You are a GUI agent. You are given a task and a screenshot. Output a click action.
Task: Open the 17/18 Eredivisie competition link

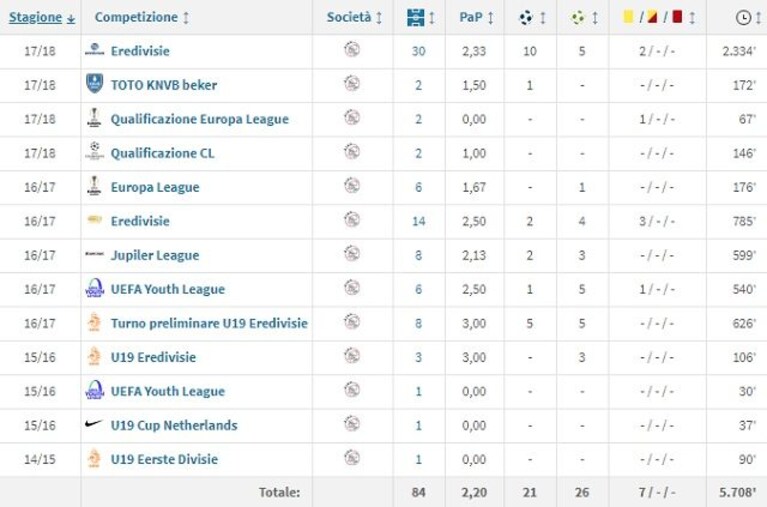point(140,51)
